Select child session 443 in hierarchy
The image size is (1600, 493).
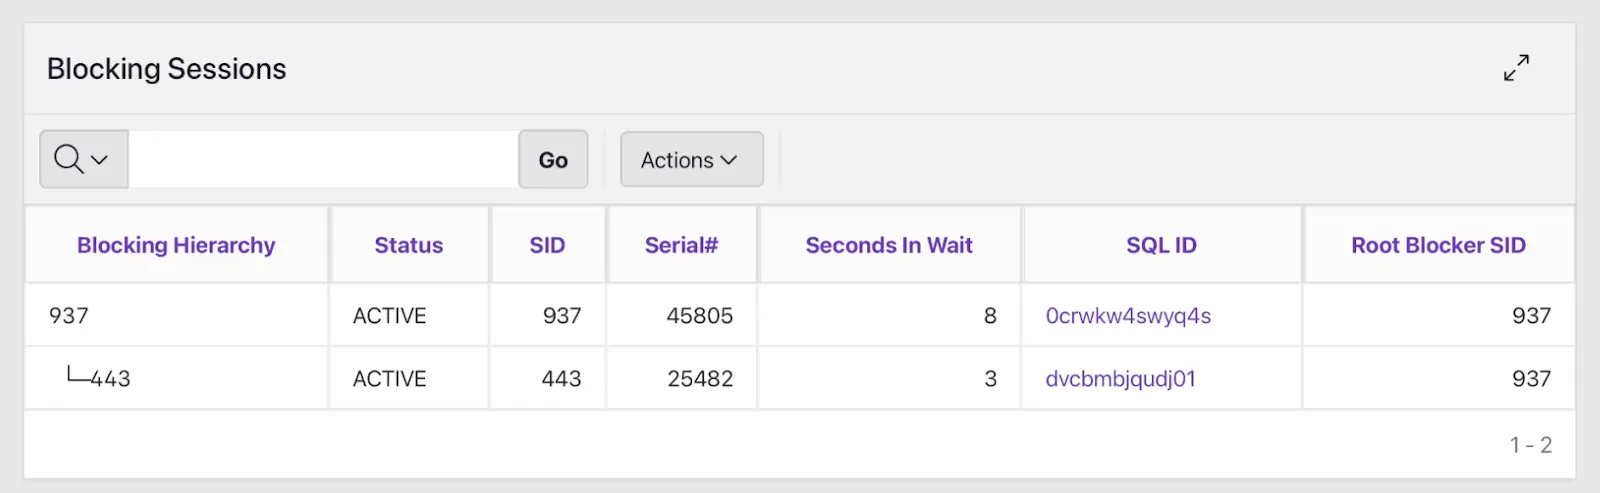coord(110,379)
